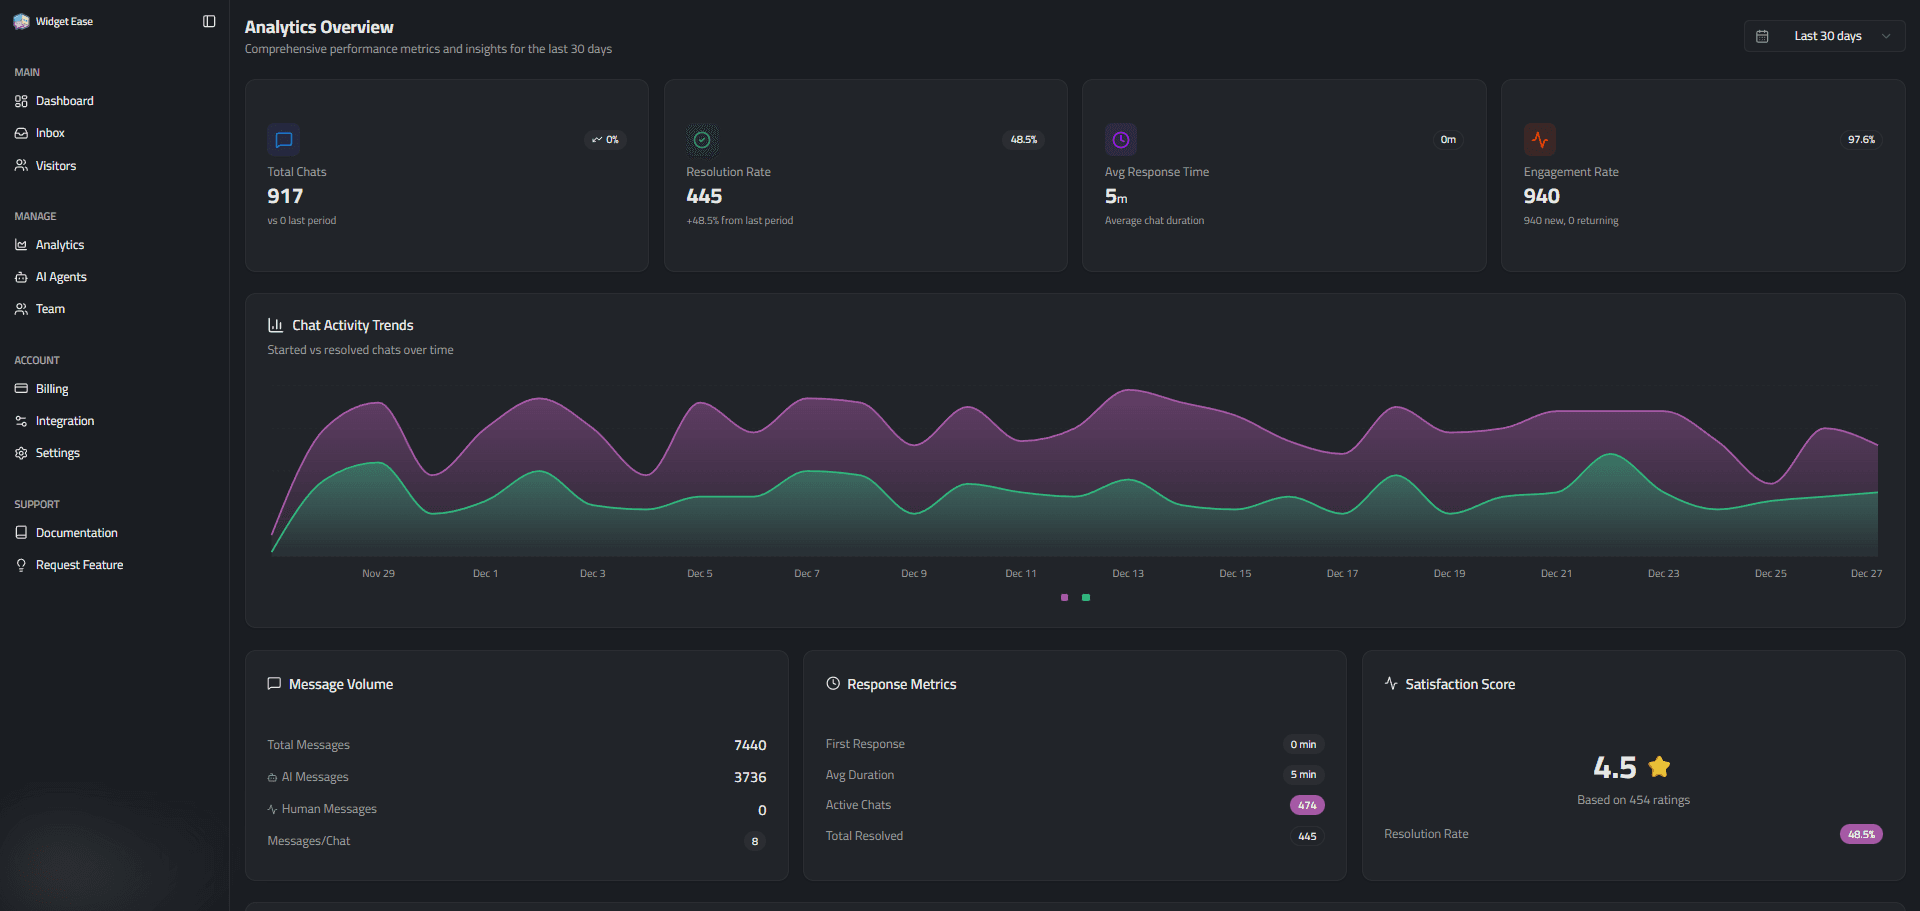This screenshot has height=911, width=1920.
Task: Click the Avg Response Time clock icon
Action: pos(1121,140)
